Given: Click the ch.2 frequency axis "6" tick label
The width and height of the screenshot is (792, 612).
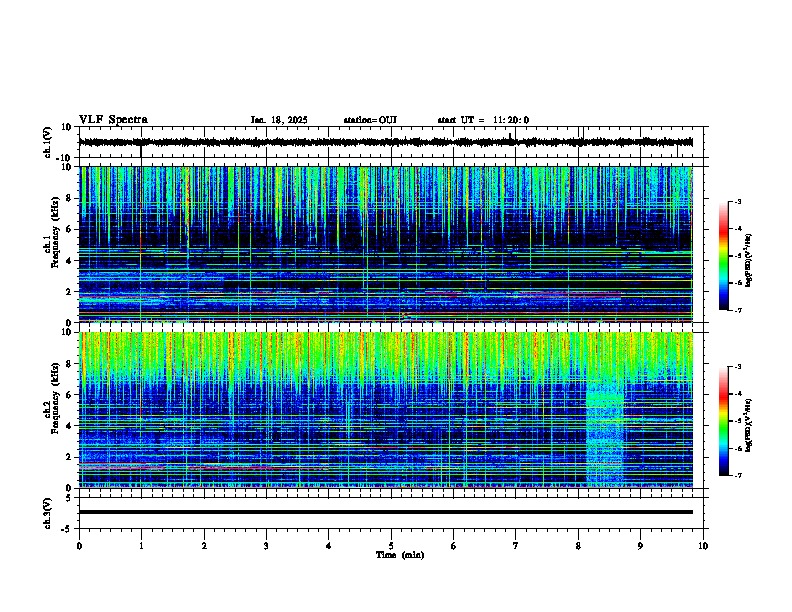Looking at the screenshot, I should click(69, 395).
